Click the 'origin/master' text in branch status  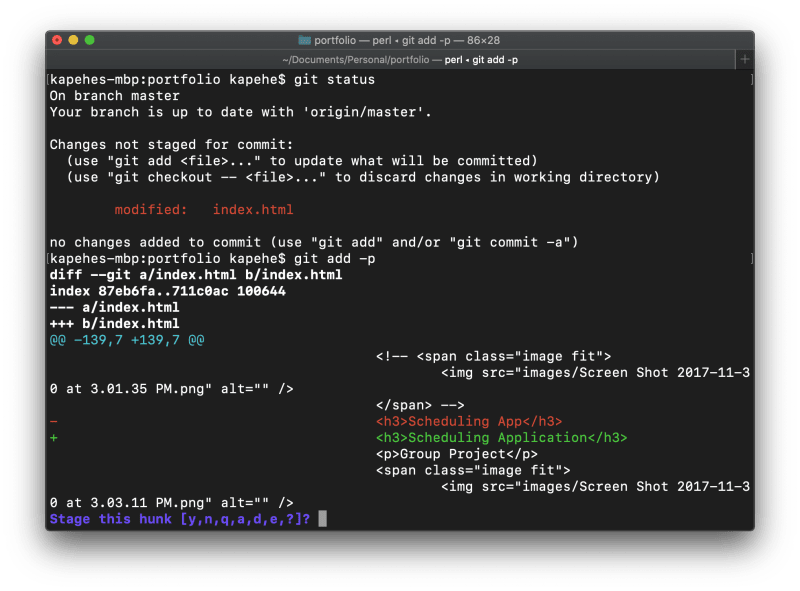[370, 112]
